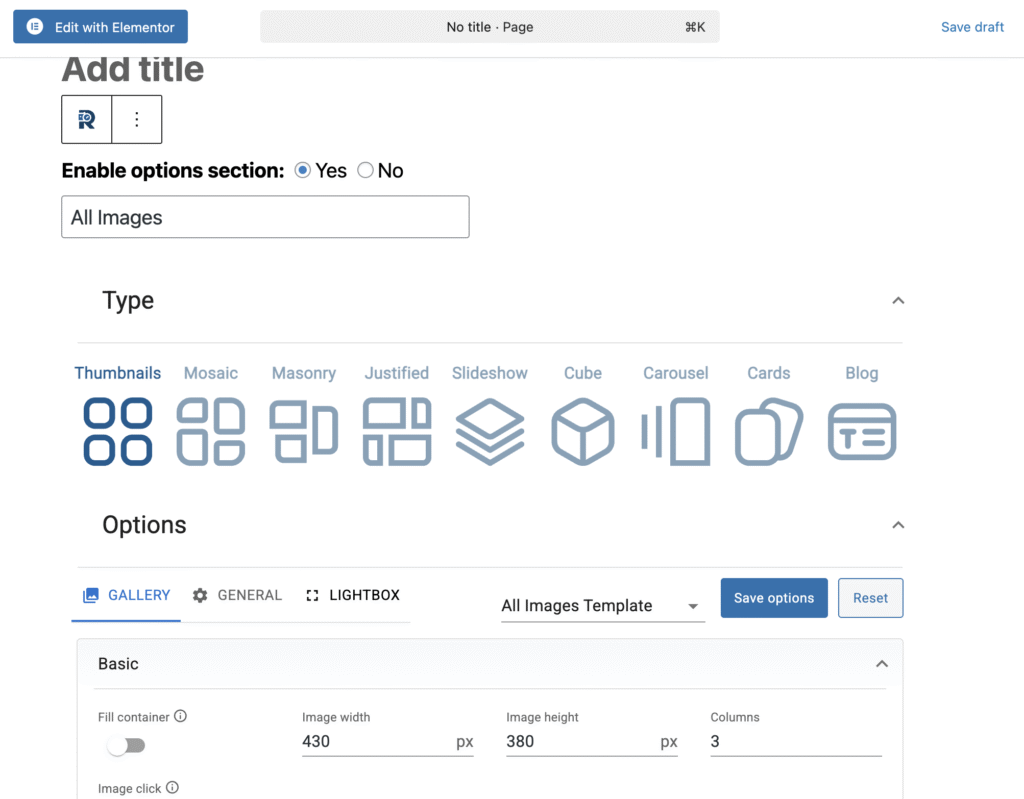Switch to the GENERAL tab
The height and width of the screenshot is (799, 1024).
tap(237, 595)
